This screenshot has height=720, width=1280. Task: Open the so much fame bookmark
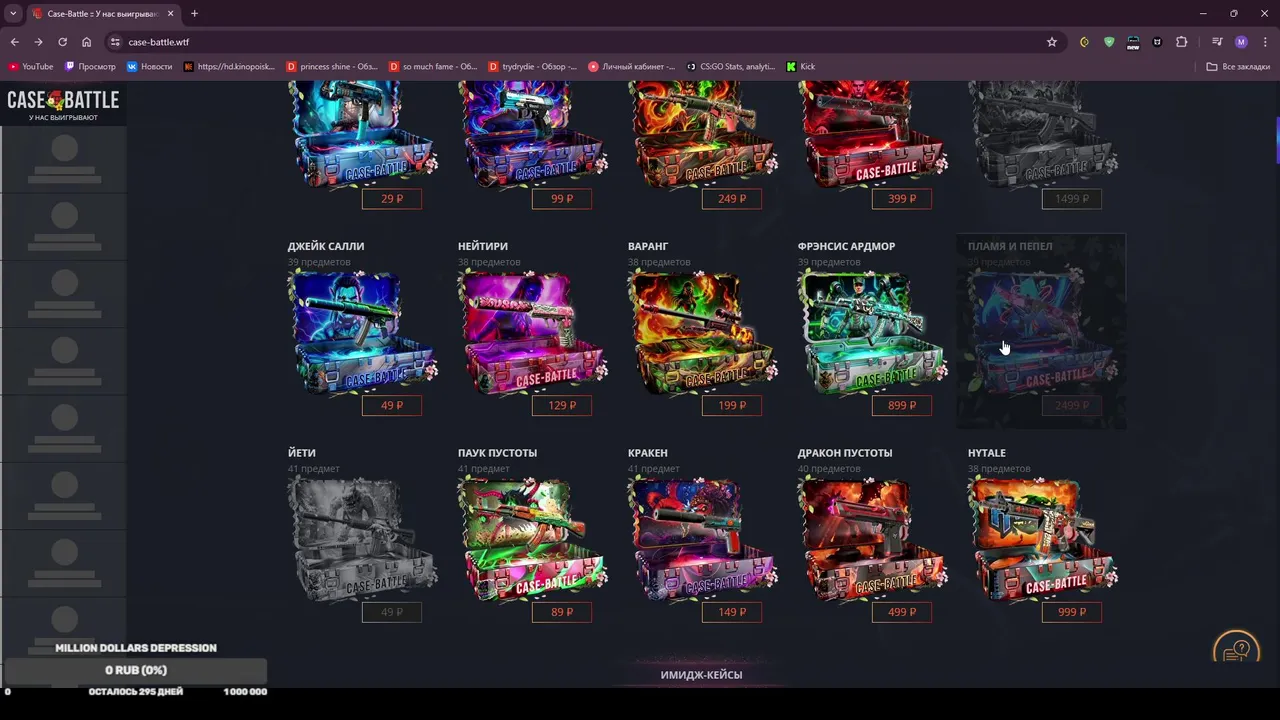click(433, 66)
